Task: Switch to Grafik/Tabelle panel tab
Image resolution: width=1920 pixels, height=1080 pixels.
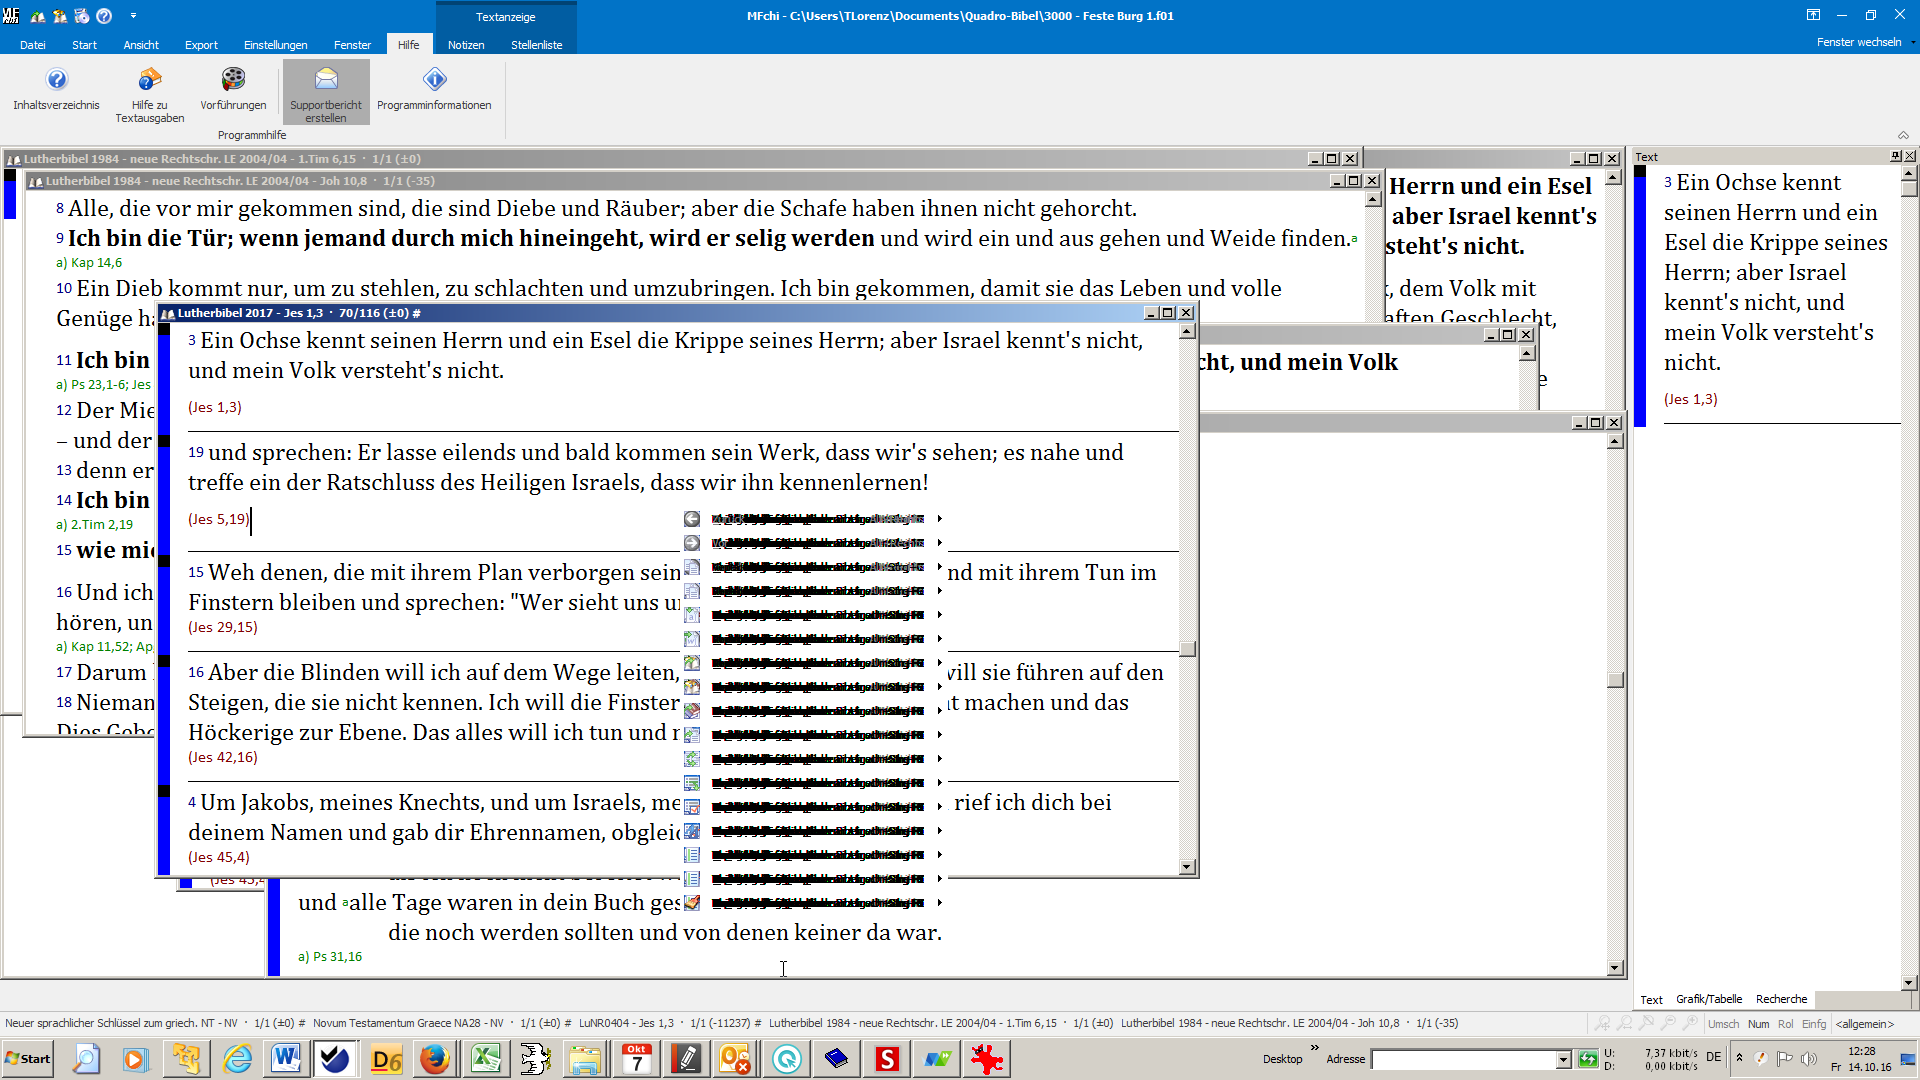Action: click(x=1709, y=999)
